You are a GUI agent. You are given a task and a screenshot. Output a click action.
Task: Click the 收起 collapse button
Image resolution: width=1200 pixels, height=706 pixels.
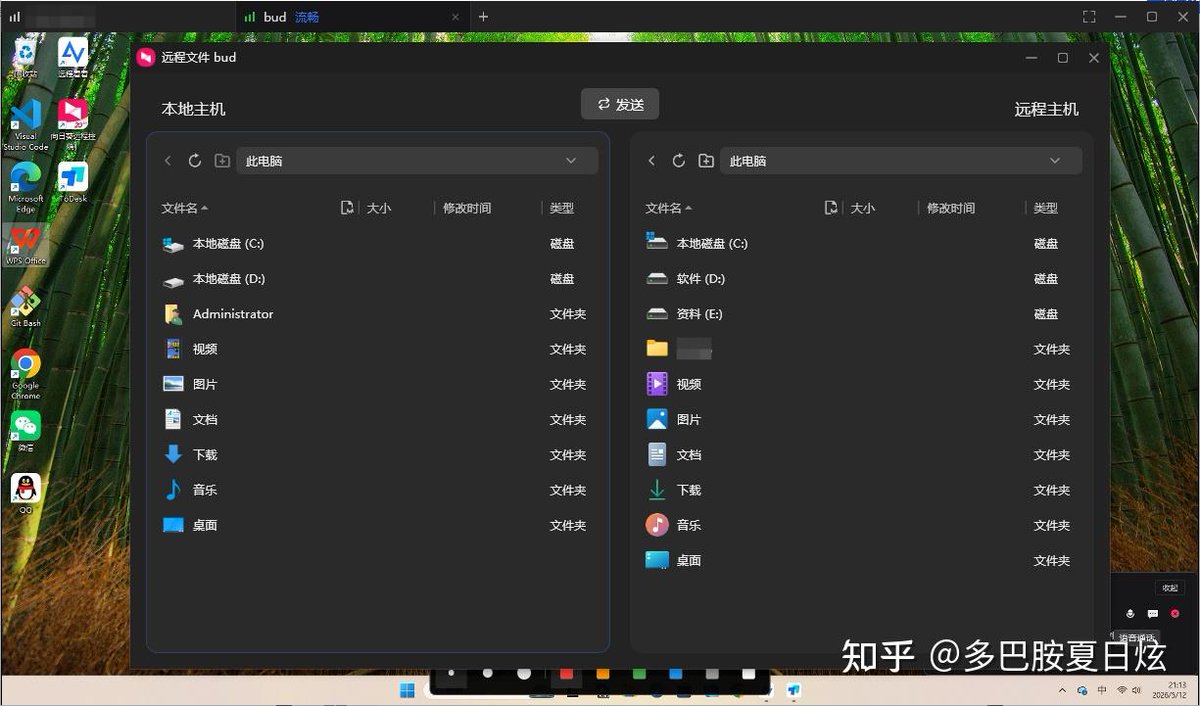click(1169, 588)
